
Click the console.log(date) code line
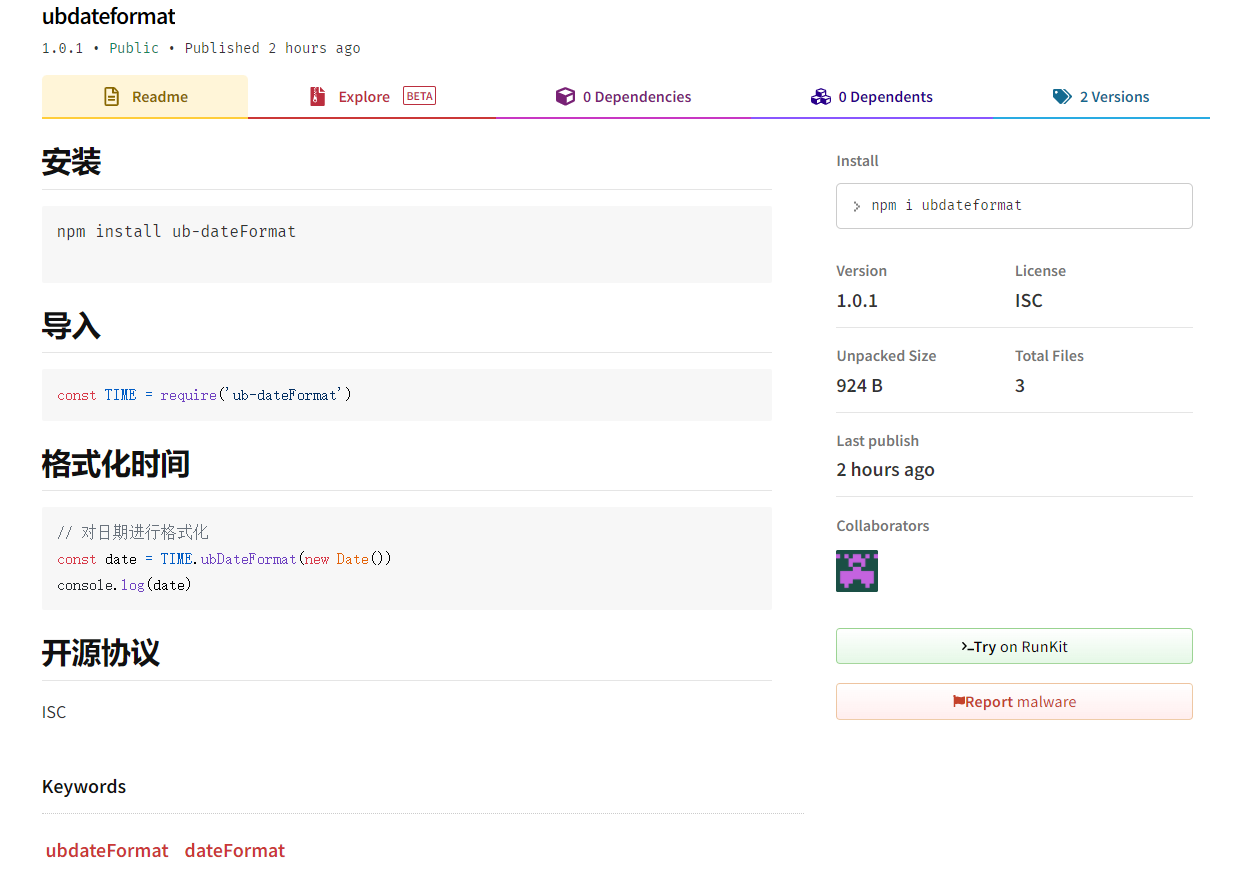click(124, 584)
